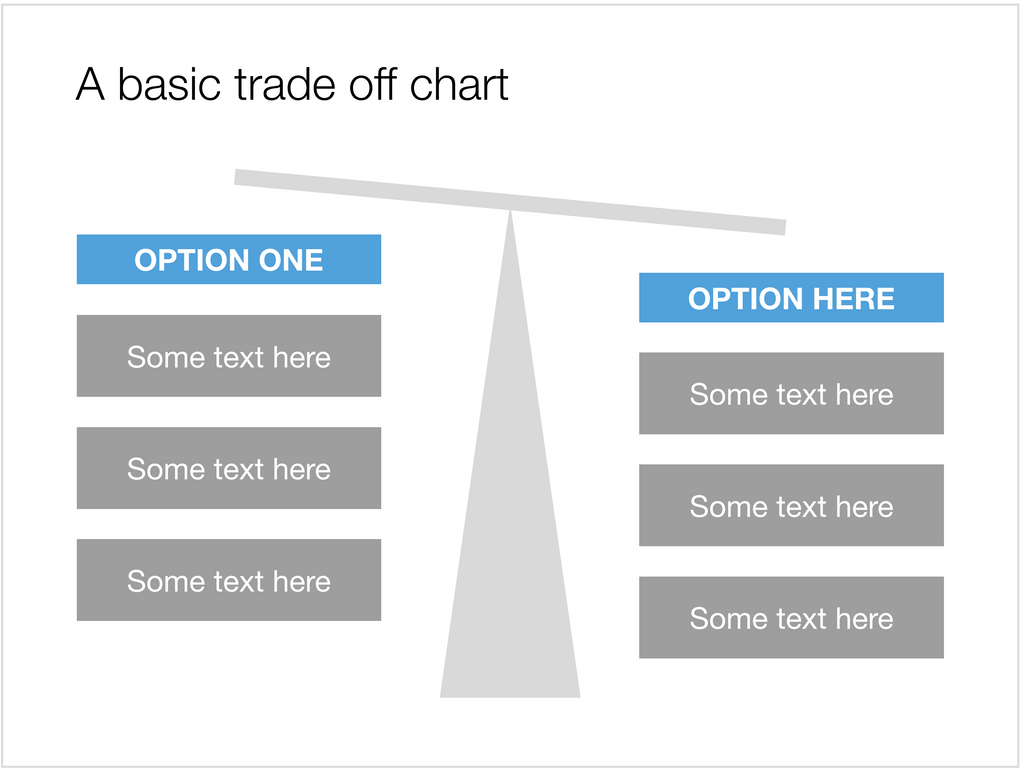Select the bottom gray box under OPTION HERE
This screenshot has height=770, width=1024.
(x=791, y=617)
